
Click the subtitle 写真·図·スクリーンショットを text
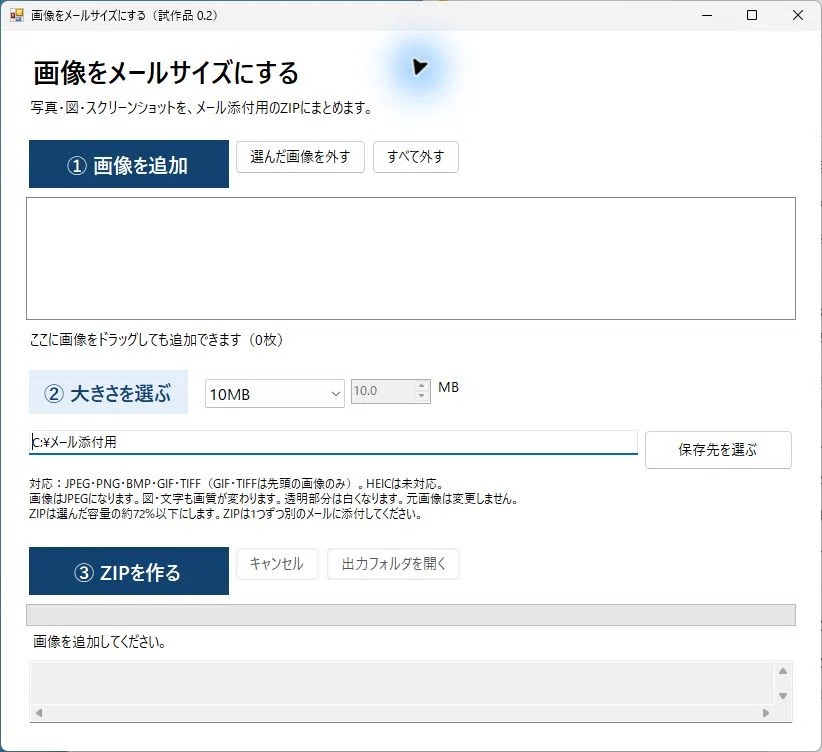(x=202, y=108)
